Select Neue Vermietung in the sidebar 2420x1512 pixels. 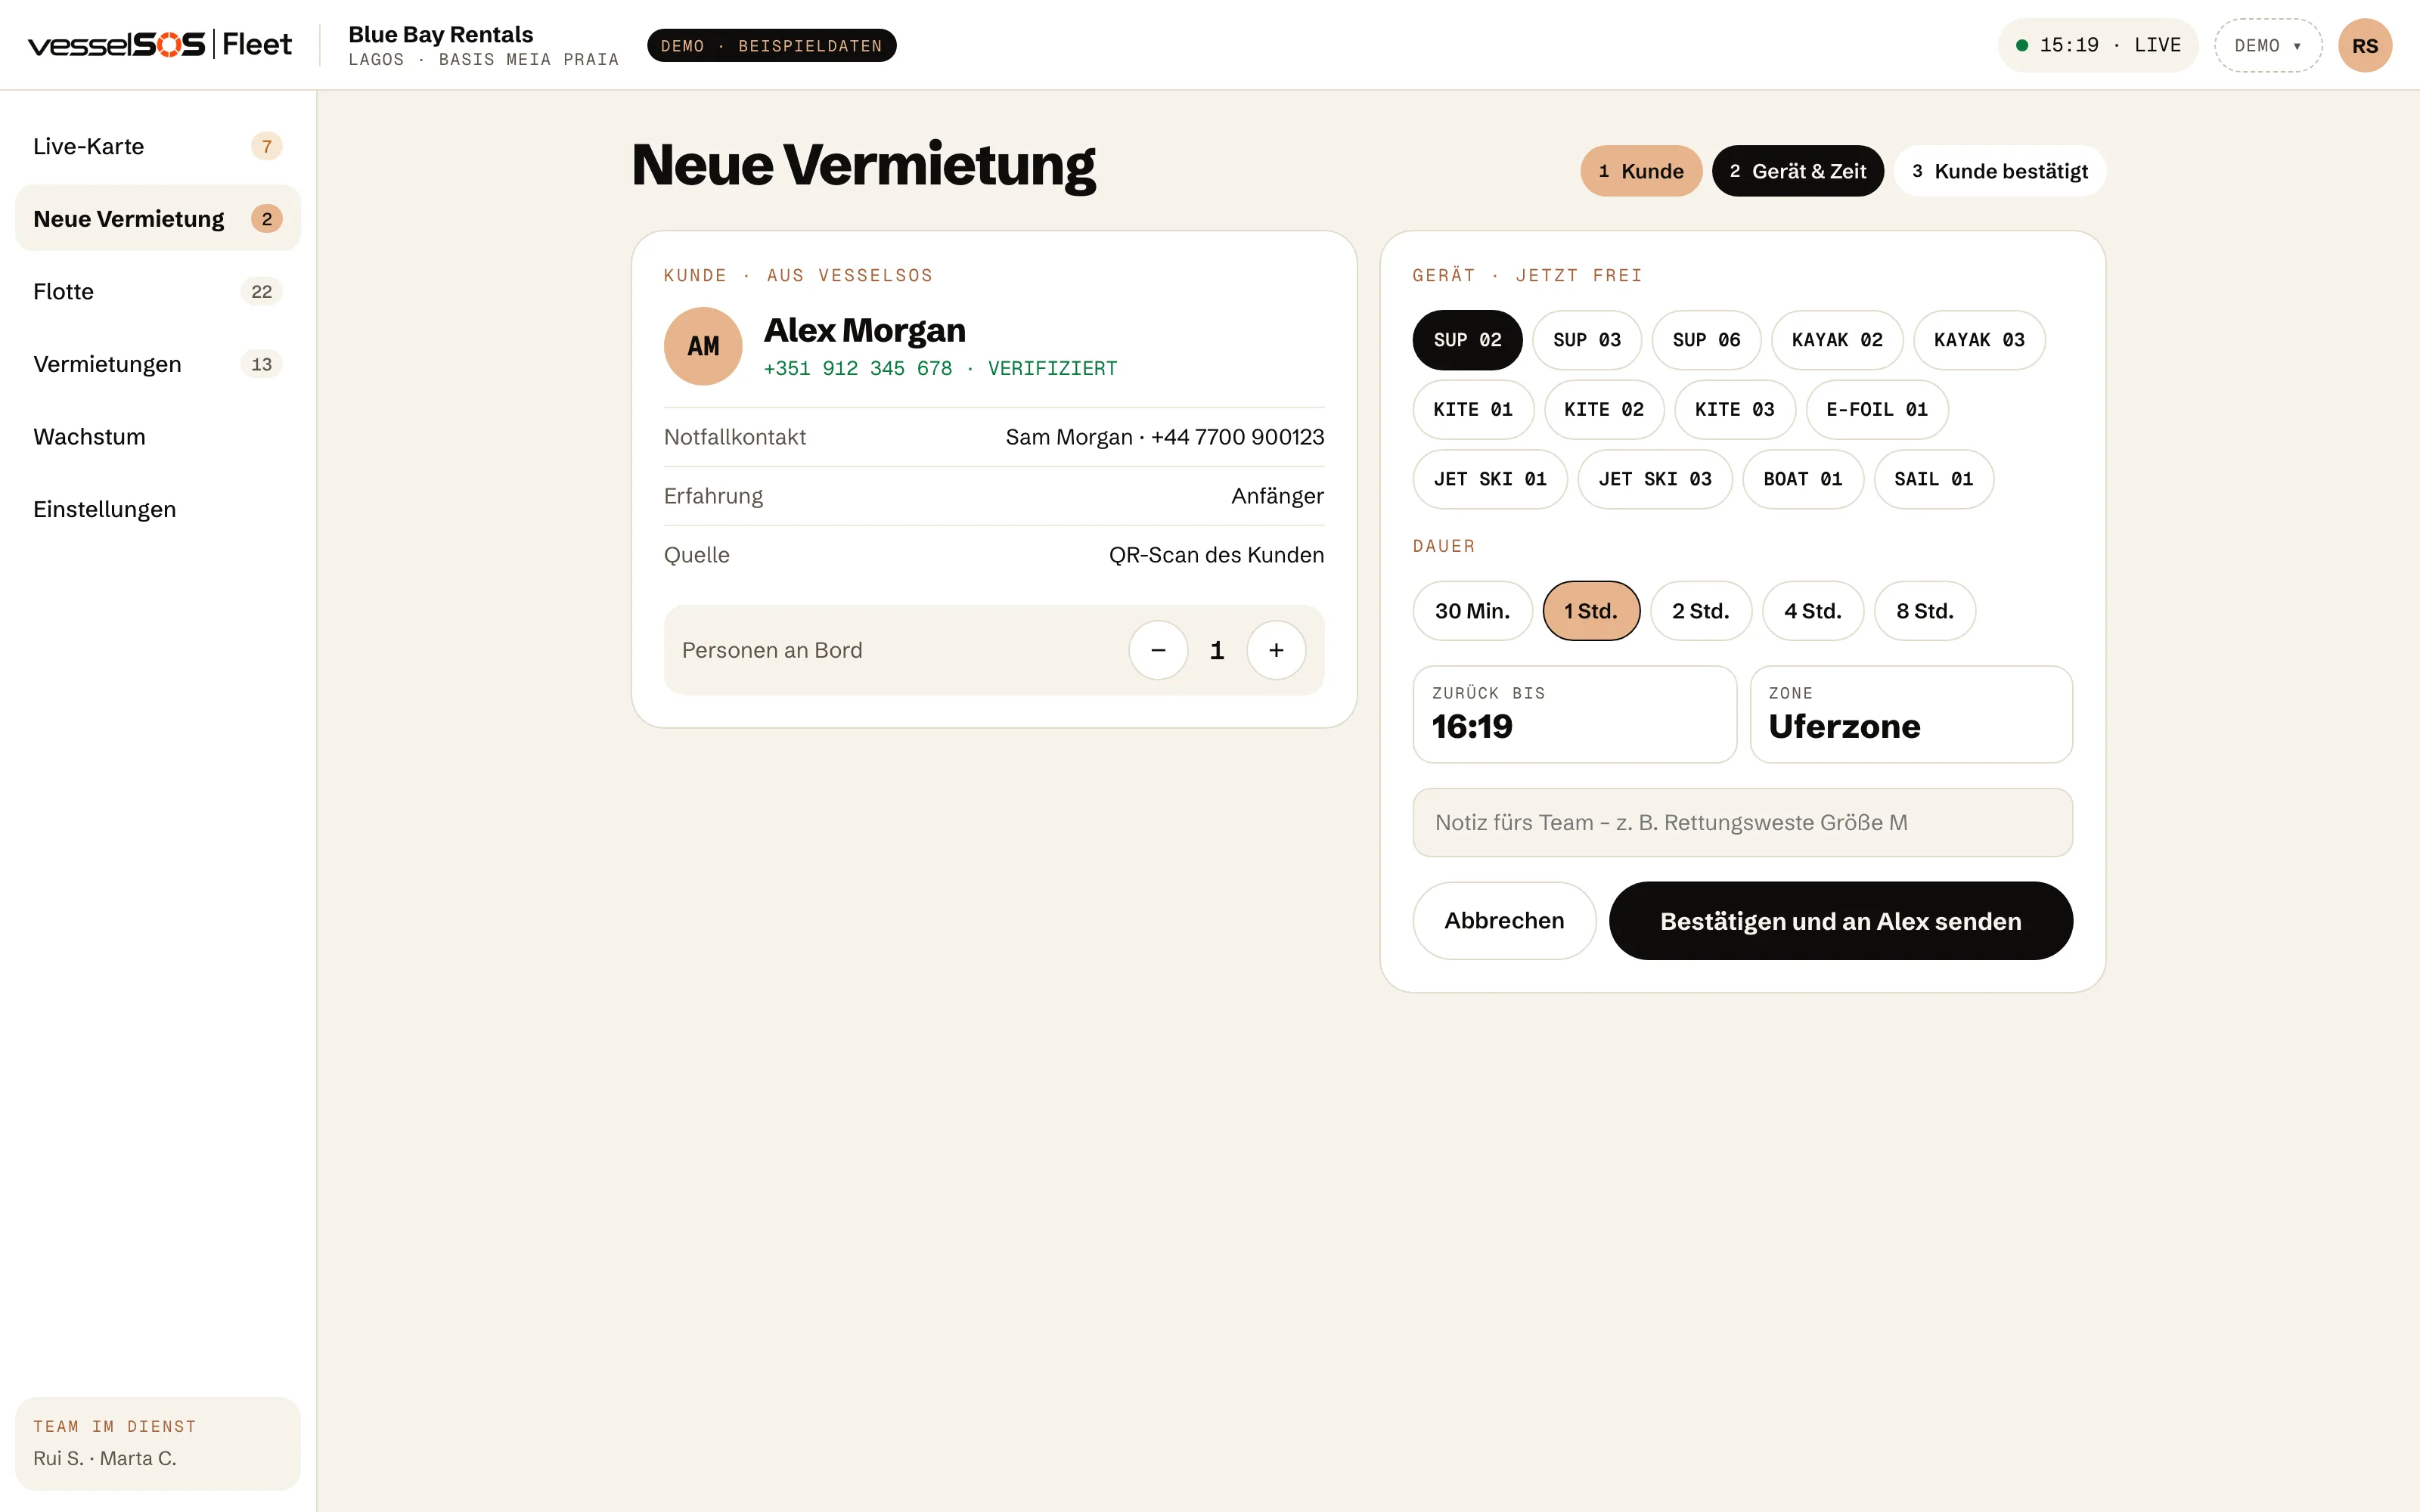click(x=158, y=218)
